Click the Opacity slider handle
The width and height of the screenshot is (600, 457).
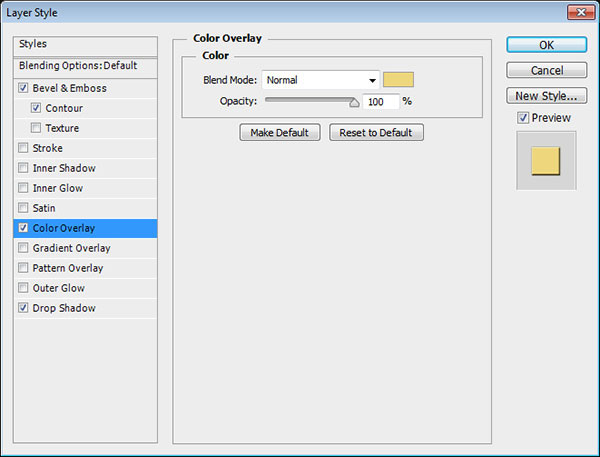[x=354, y=103]
